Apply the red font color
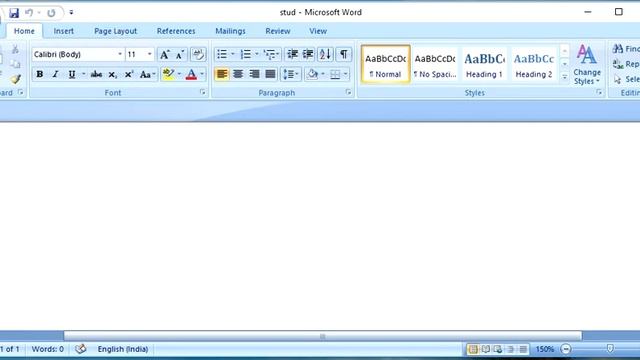The width and height of the screenshot is (640, 360). [191, 74]
